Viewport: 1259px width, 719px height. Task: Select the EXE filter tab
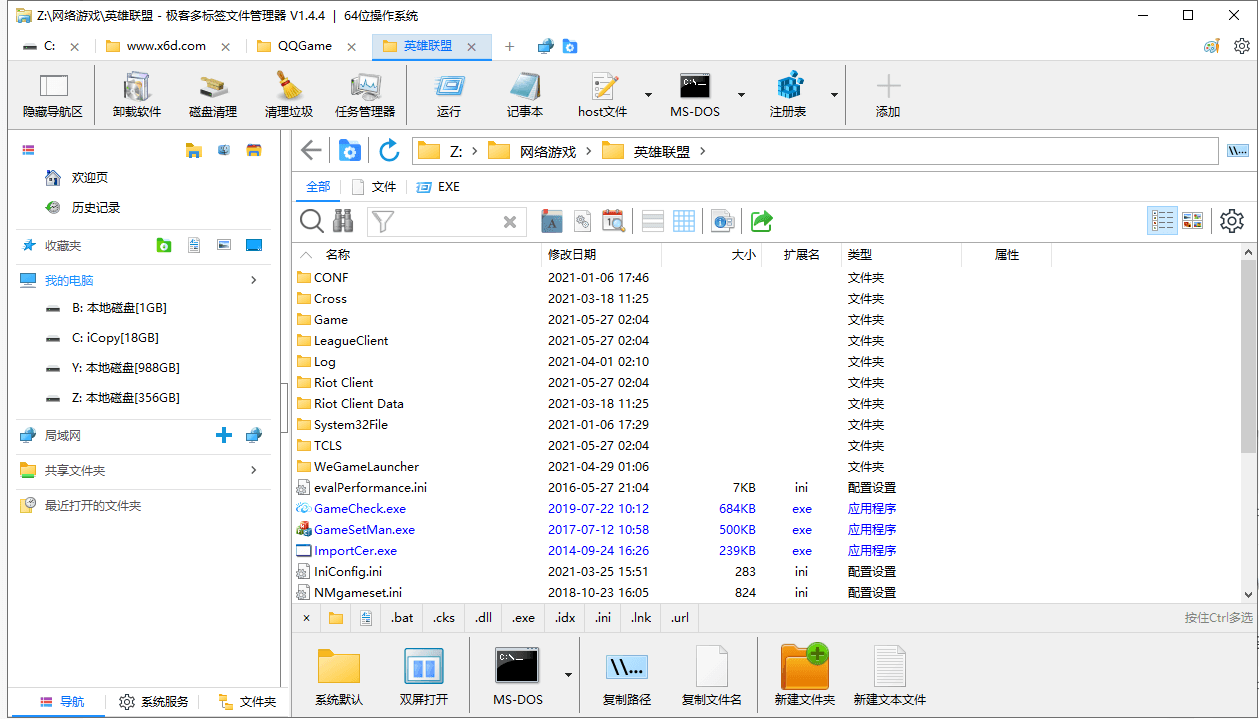tap(438, 187)
